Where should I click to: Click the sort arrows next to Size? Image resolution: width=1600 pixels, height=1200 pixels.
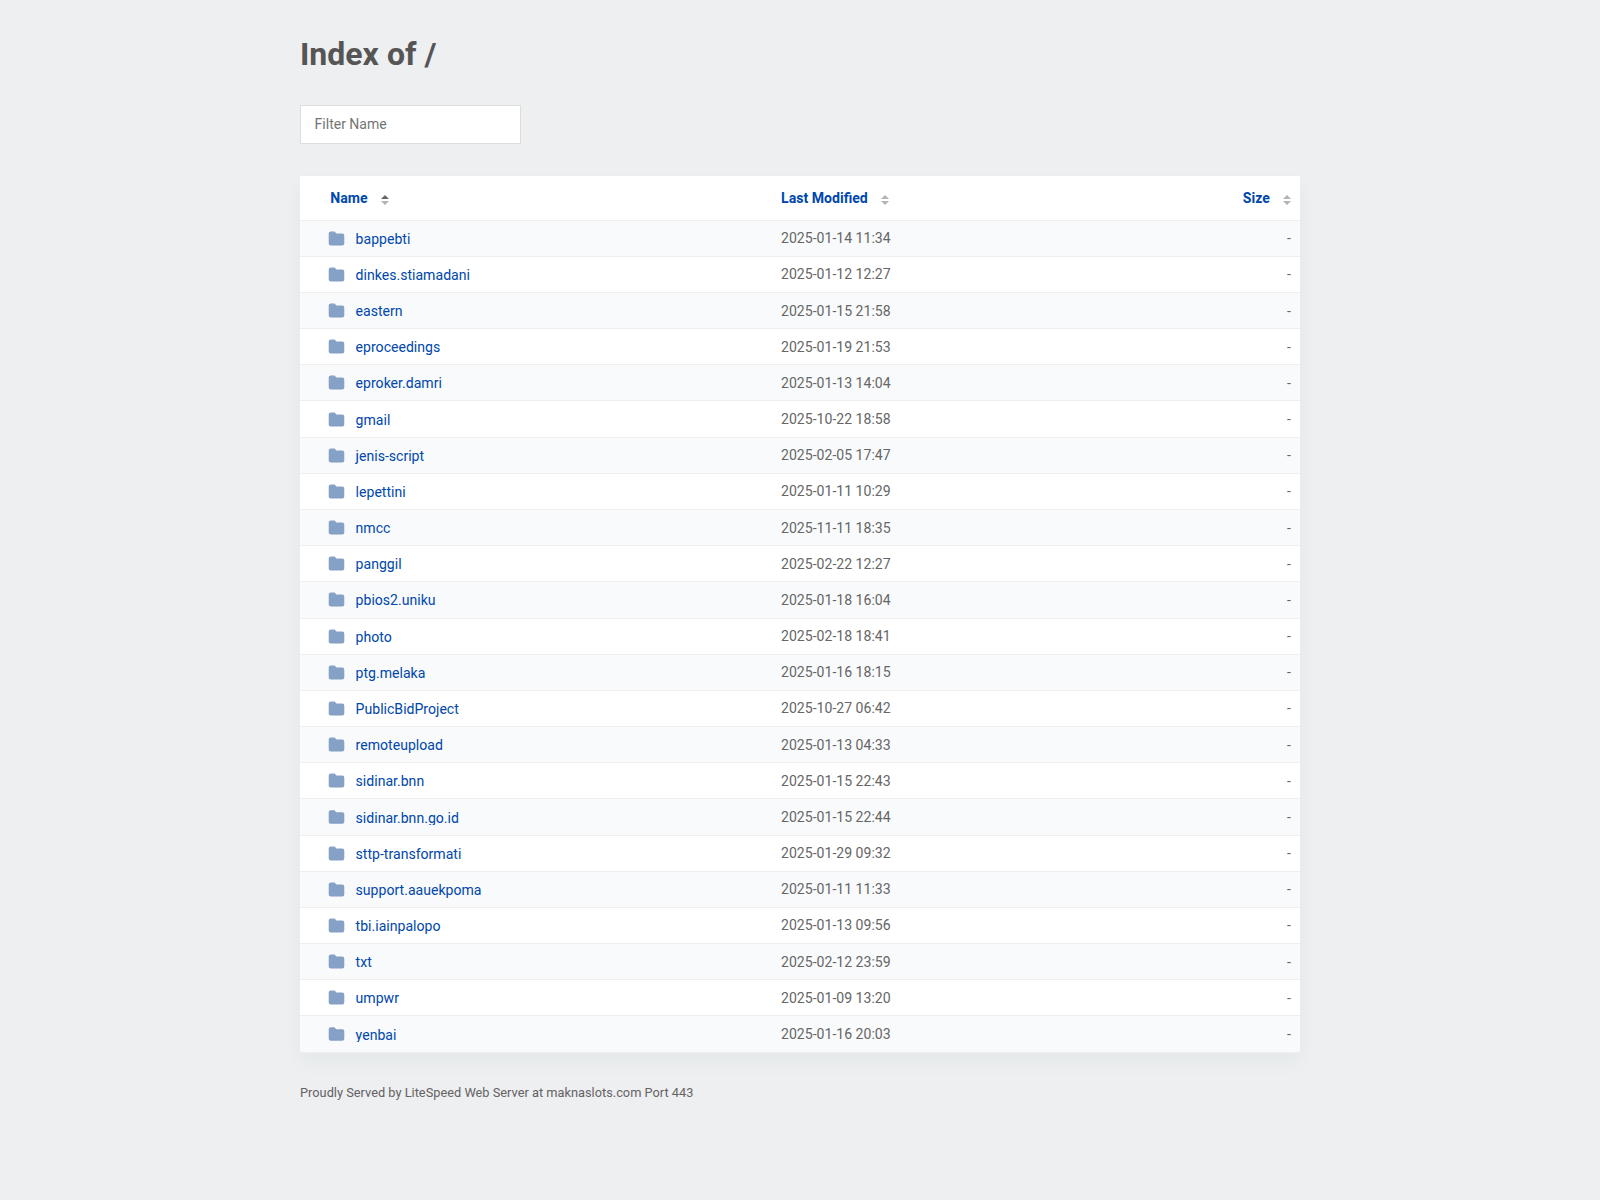click(x=1287, y=200)
